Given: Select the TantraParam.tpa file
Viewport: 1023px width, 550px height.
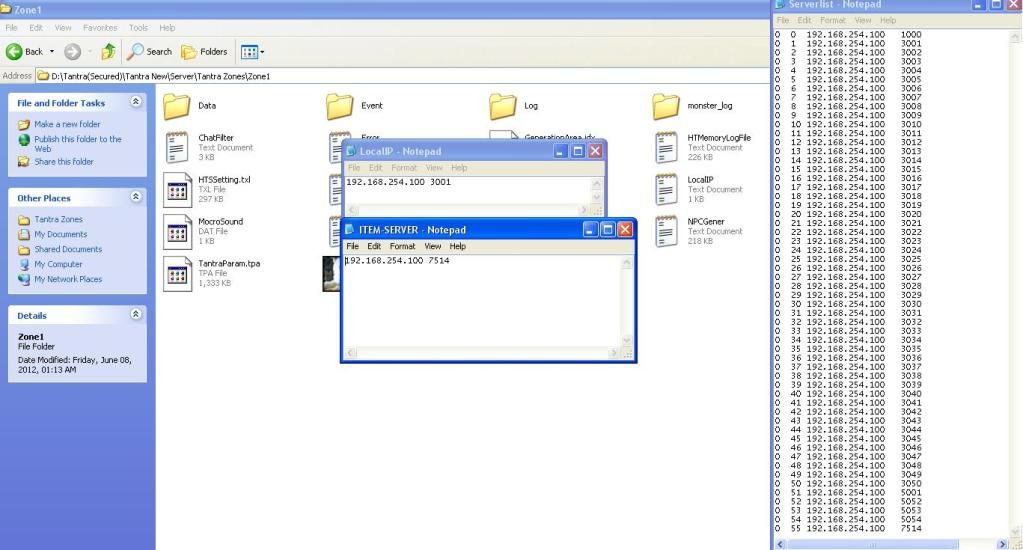Looking at the screenshot, I should pos(177,272).
